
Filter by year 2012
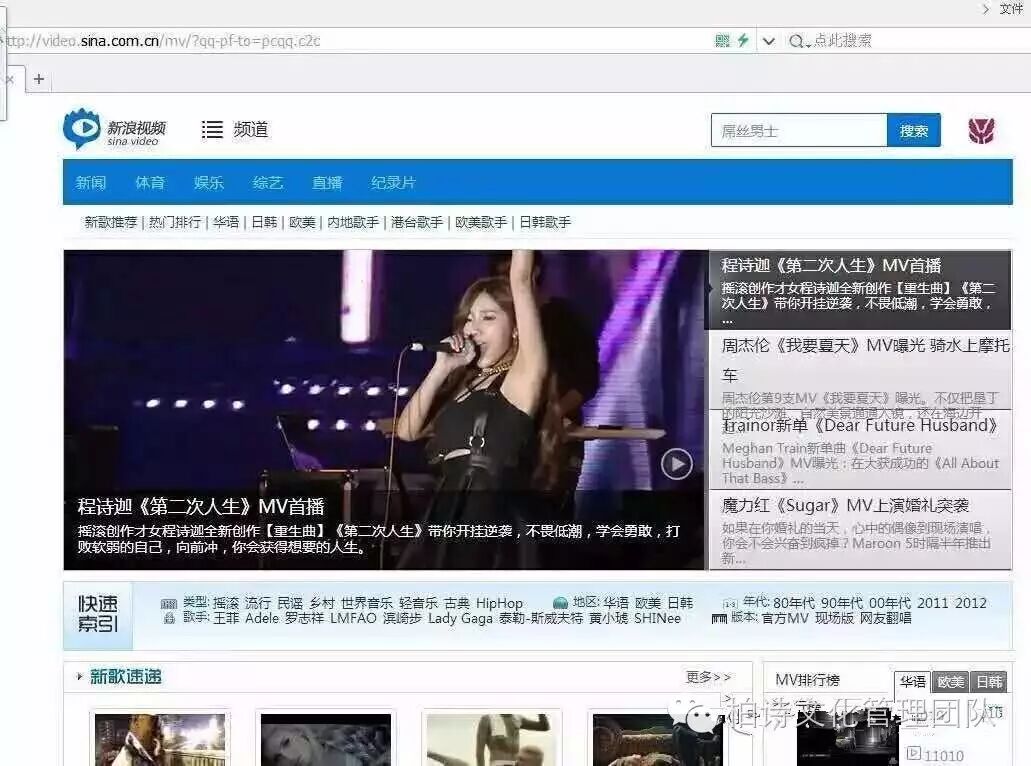[971, 603]
